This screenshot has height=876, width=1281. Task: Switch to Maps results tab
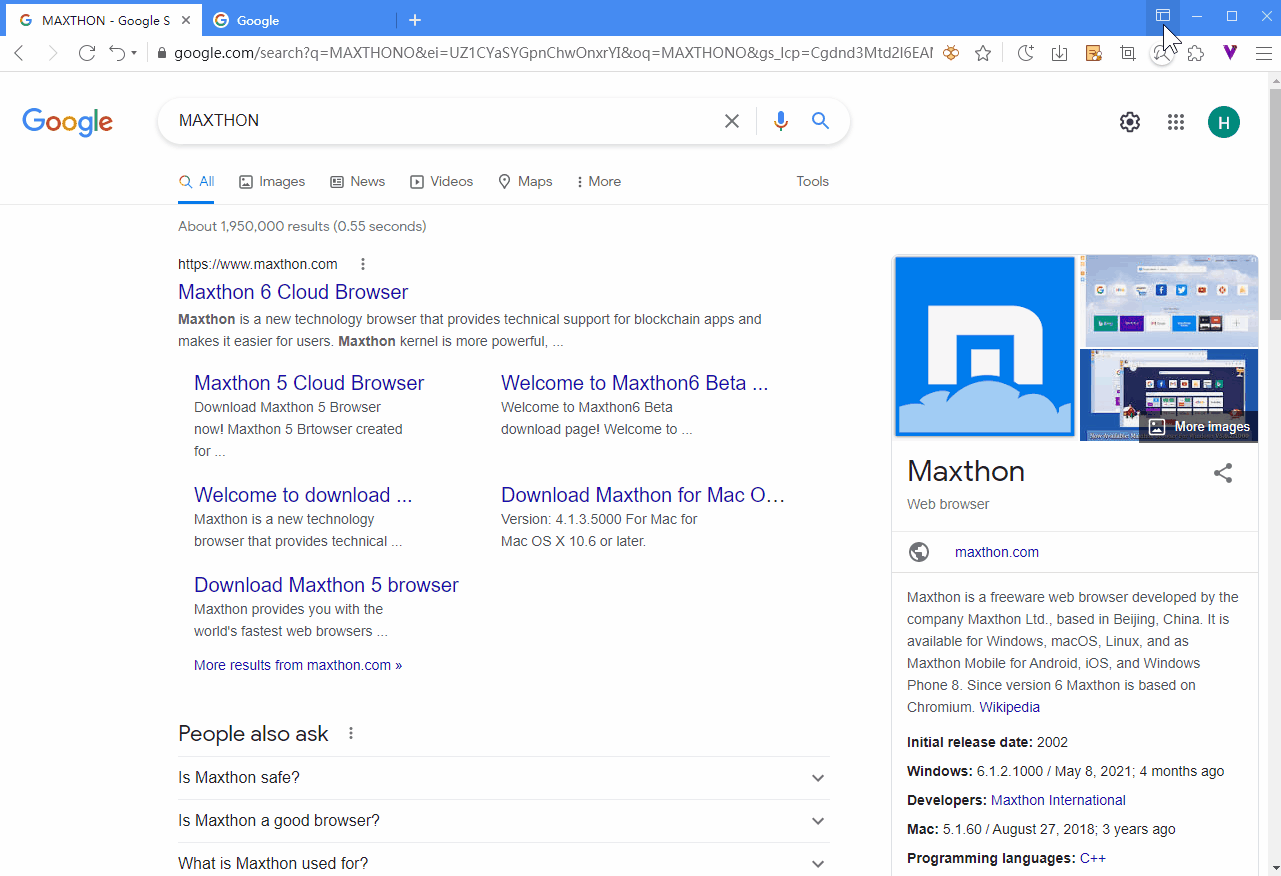click(526, 182)
